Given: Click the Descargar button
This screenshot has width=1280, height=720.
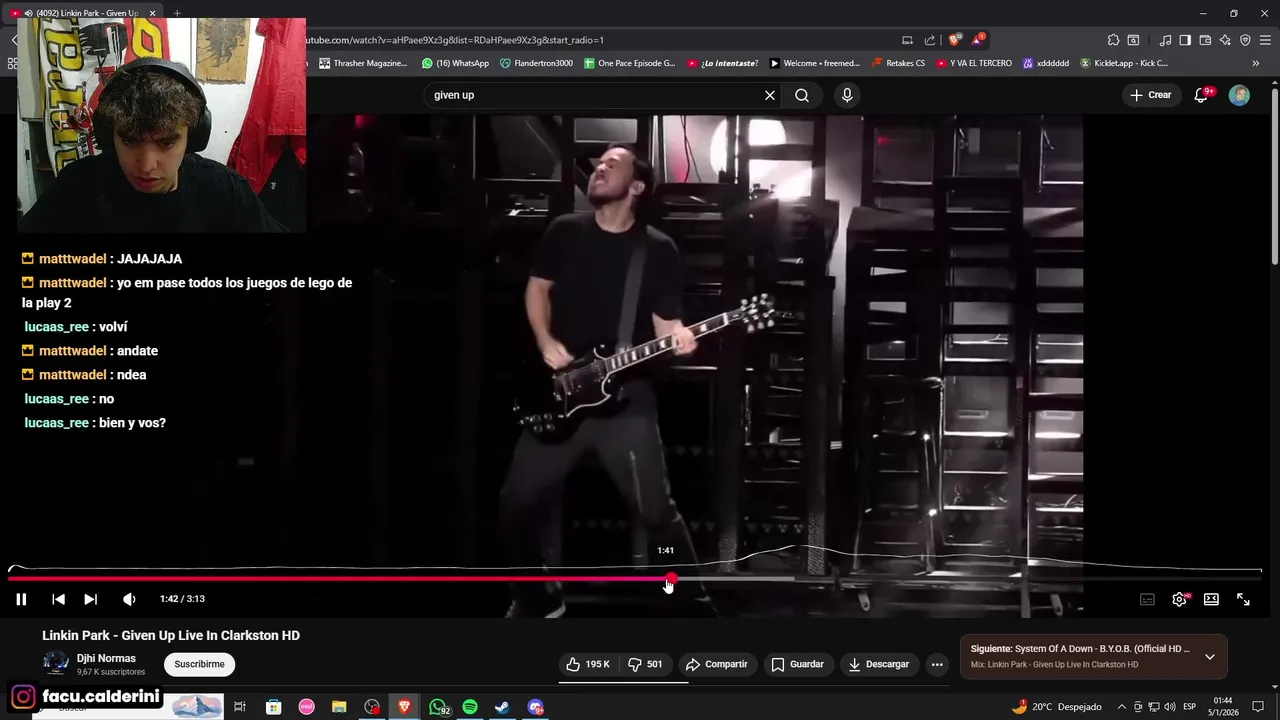Looking at the screenshot, I should [x=879, y=664].
